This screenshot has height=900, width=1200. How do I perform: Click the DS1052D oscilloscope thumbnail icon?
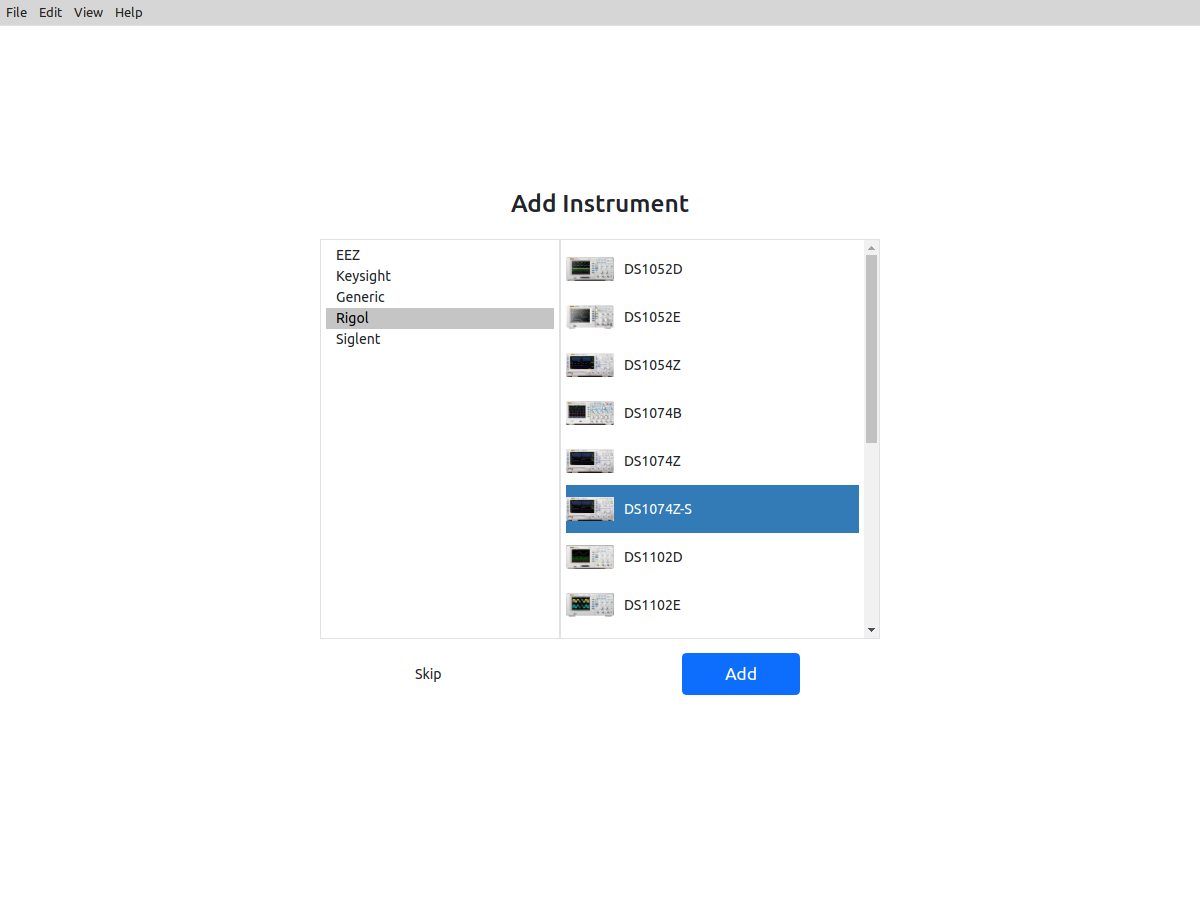(x=590, y=269)
